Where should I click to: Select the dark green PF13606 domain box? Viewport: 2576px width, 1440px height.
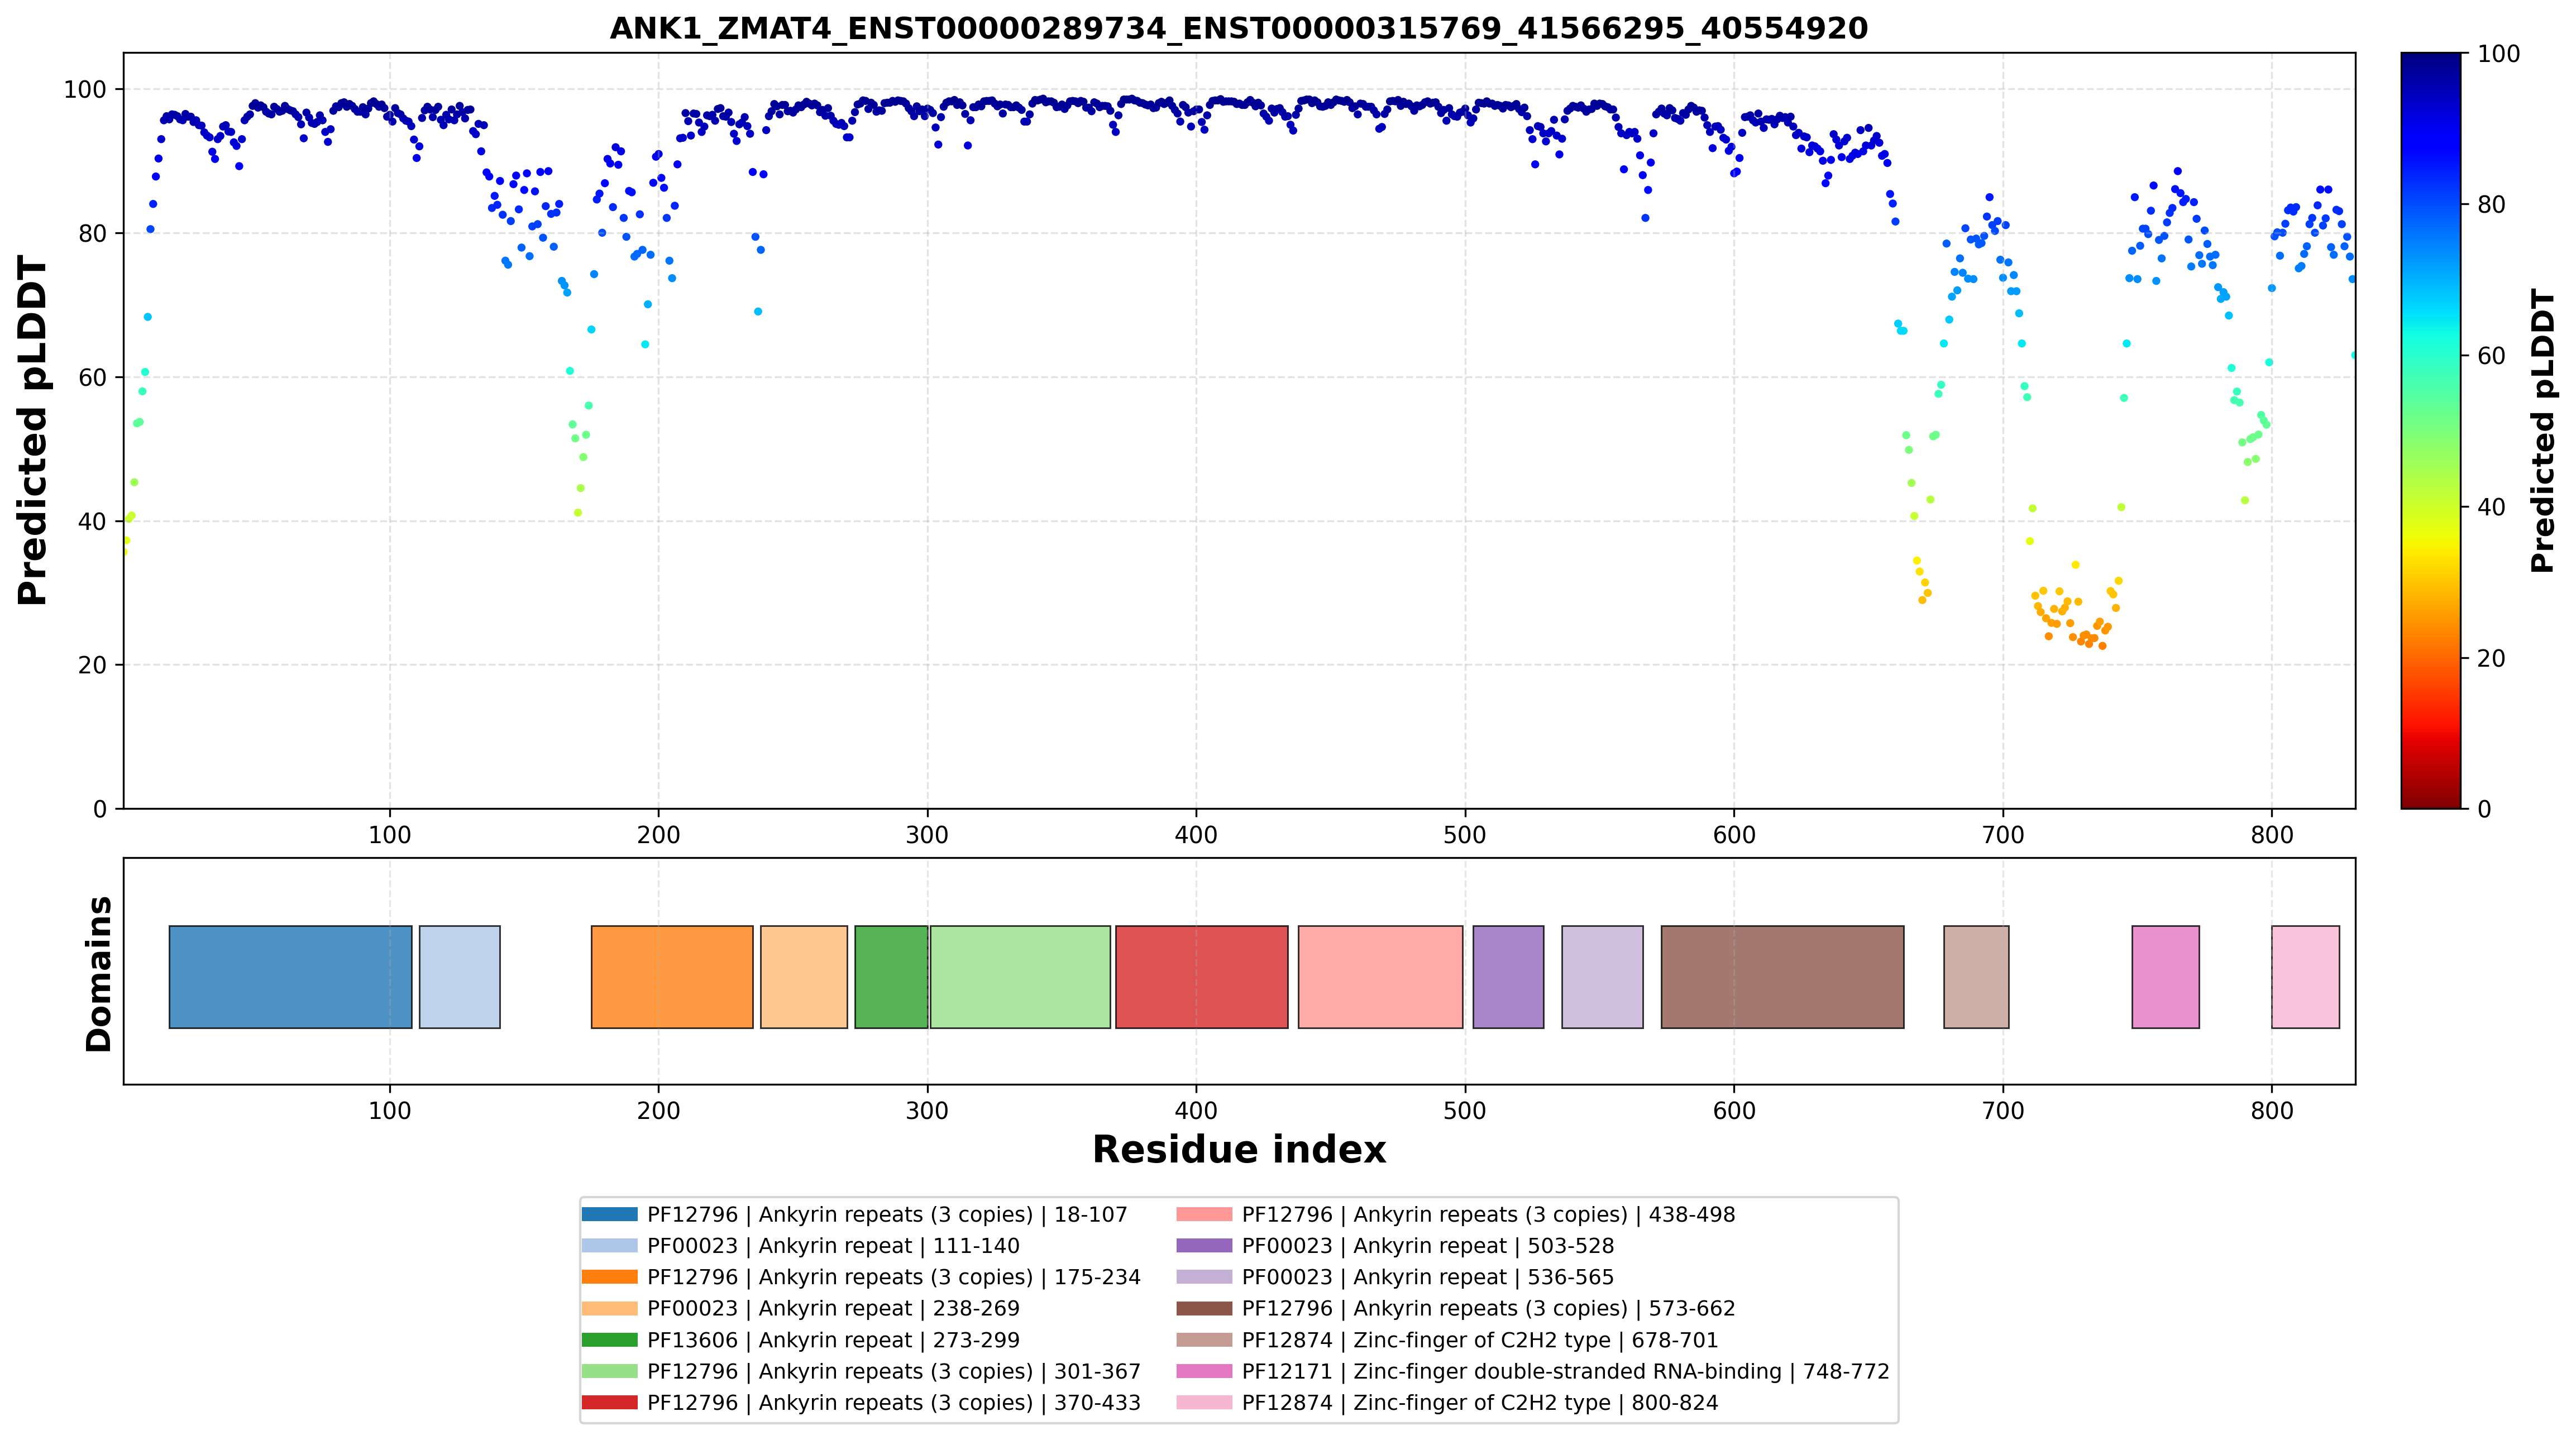(x=891, y=977)
